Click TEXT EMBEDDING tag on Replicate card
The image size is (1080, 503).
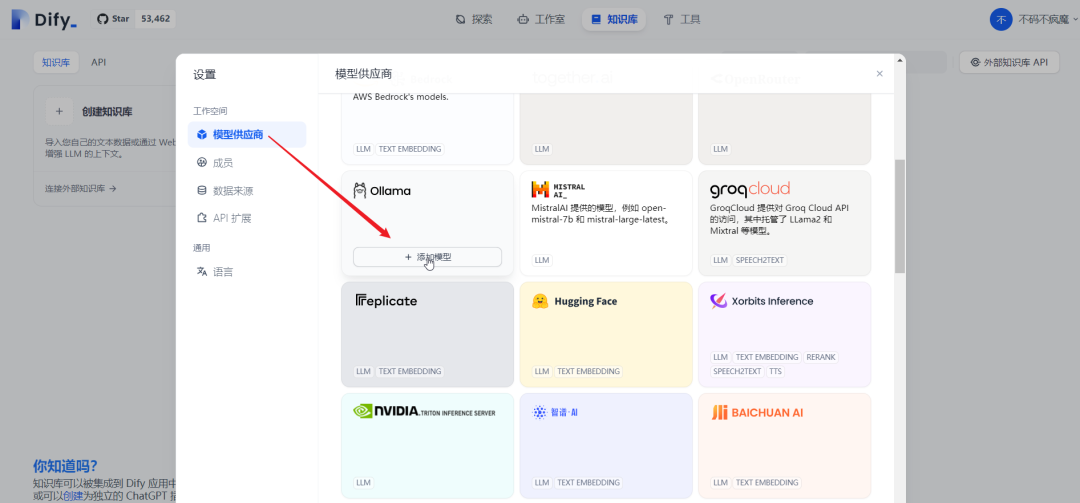(410, 371)
